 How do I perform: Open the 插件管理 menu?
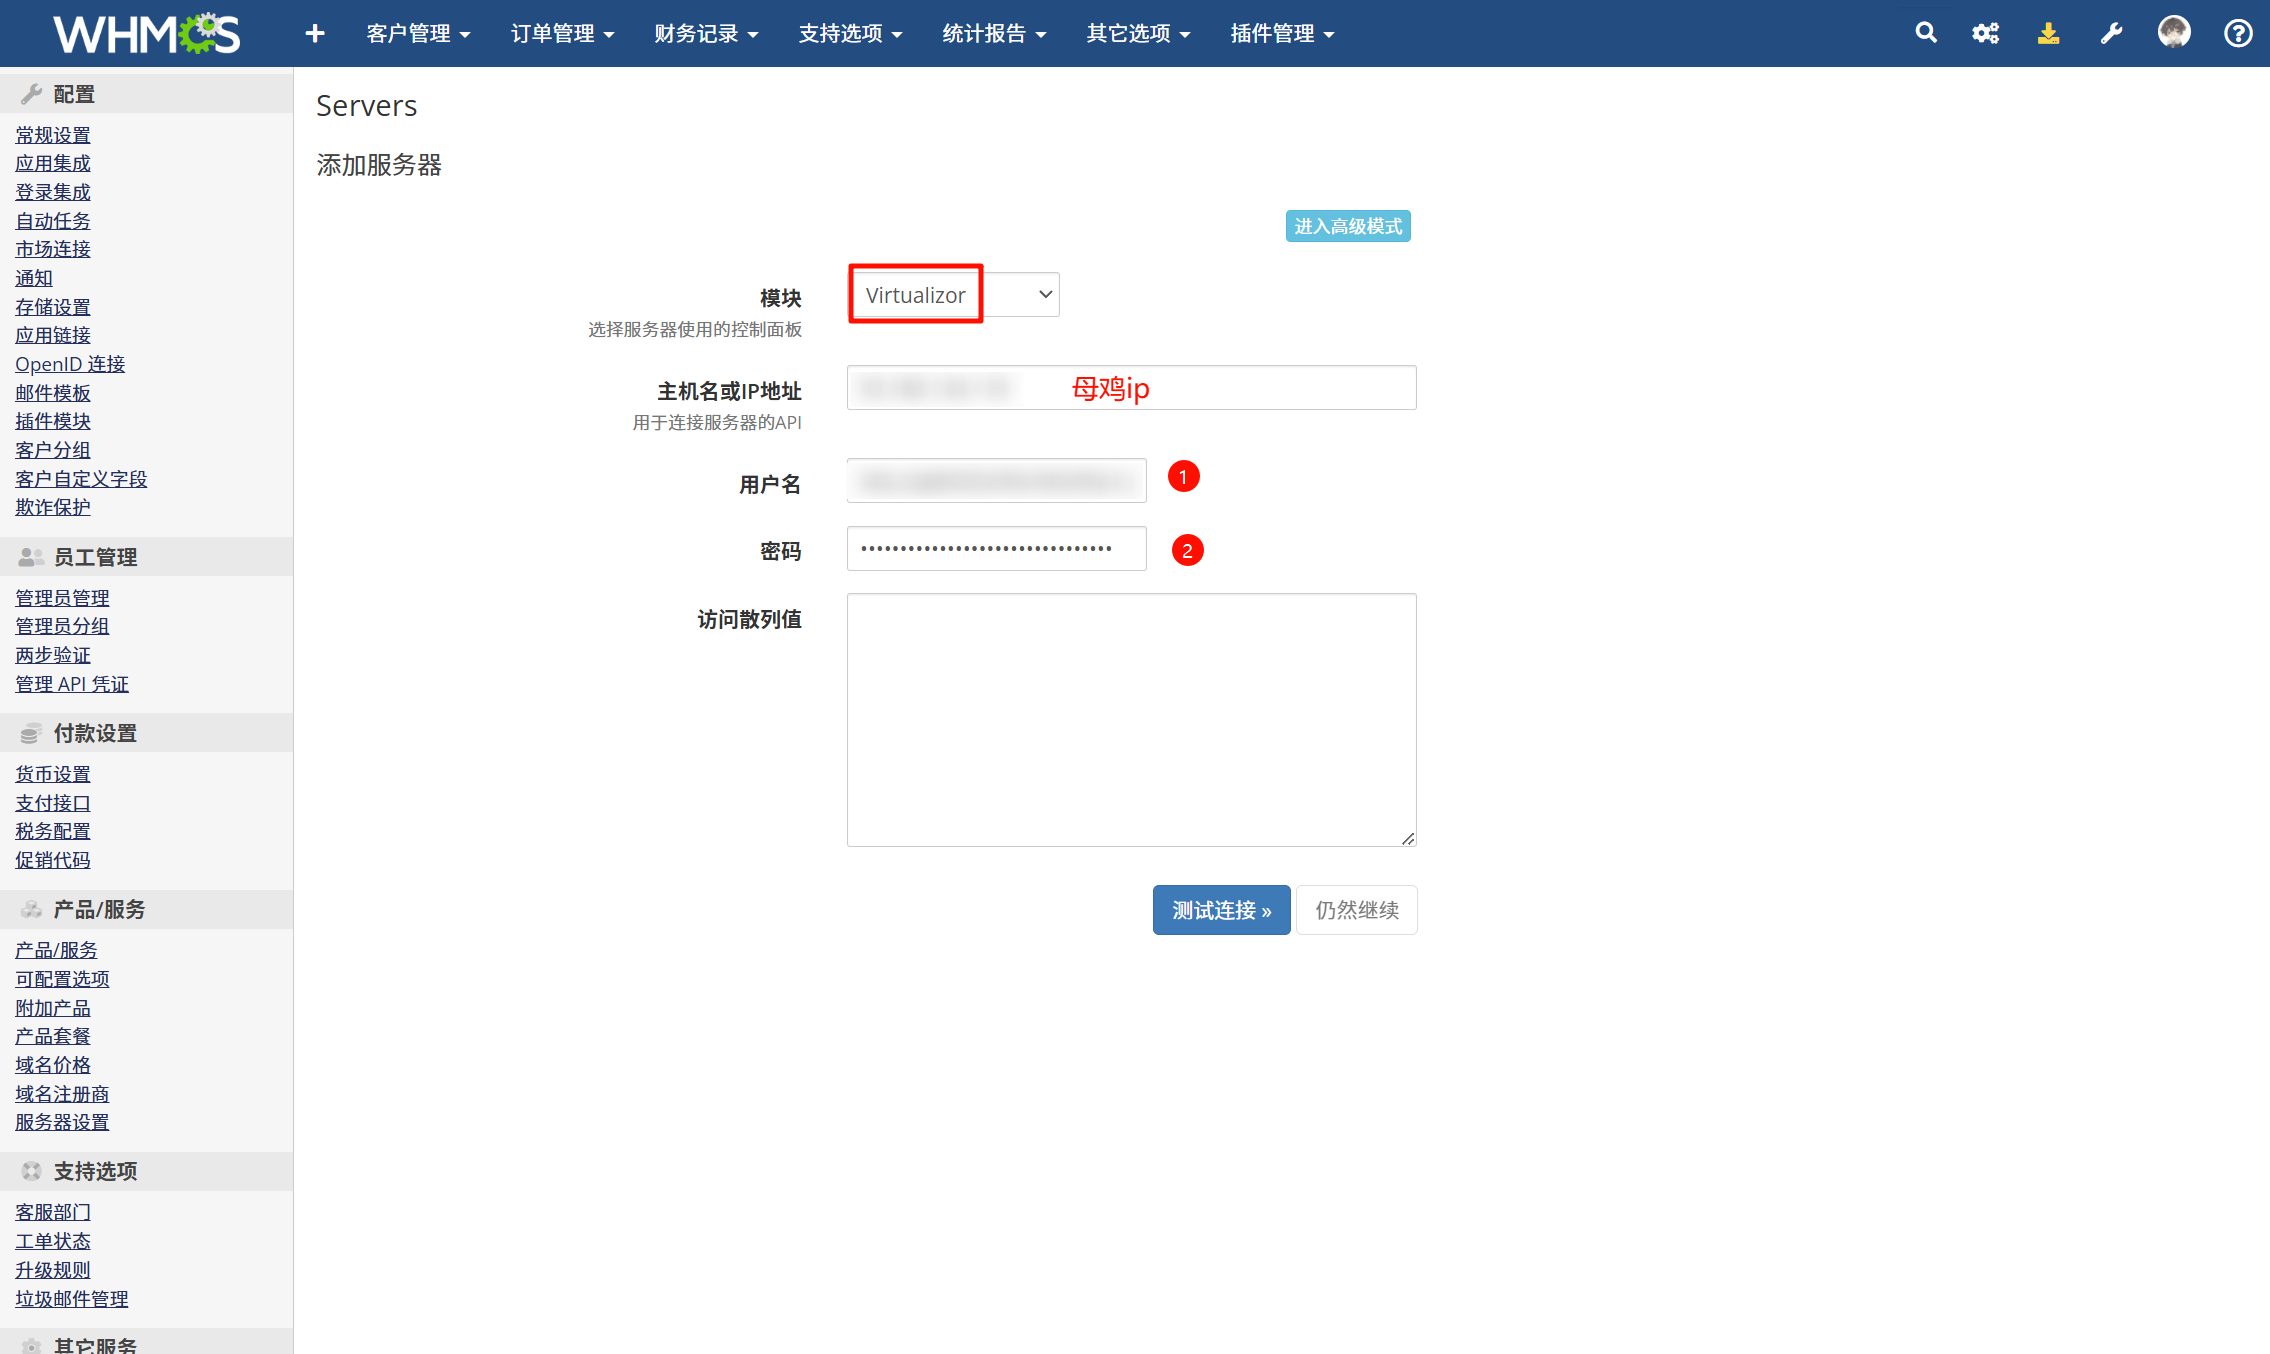[x=1282, y=33]
